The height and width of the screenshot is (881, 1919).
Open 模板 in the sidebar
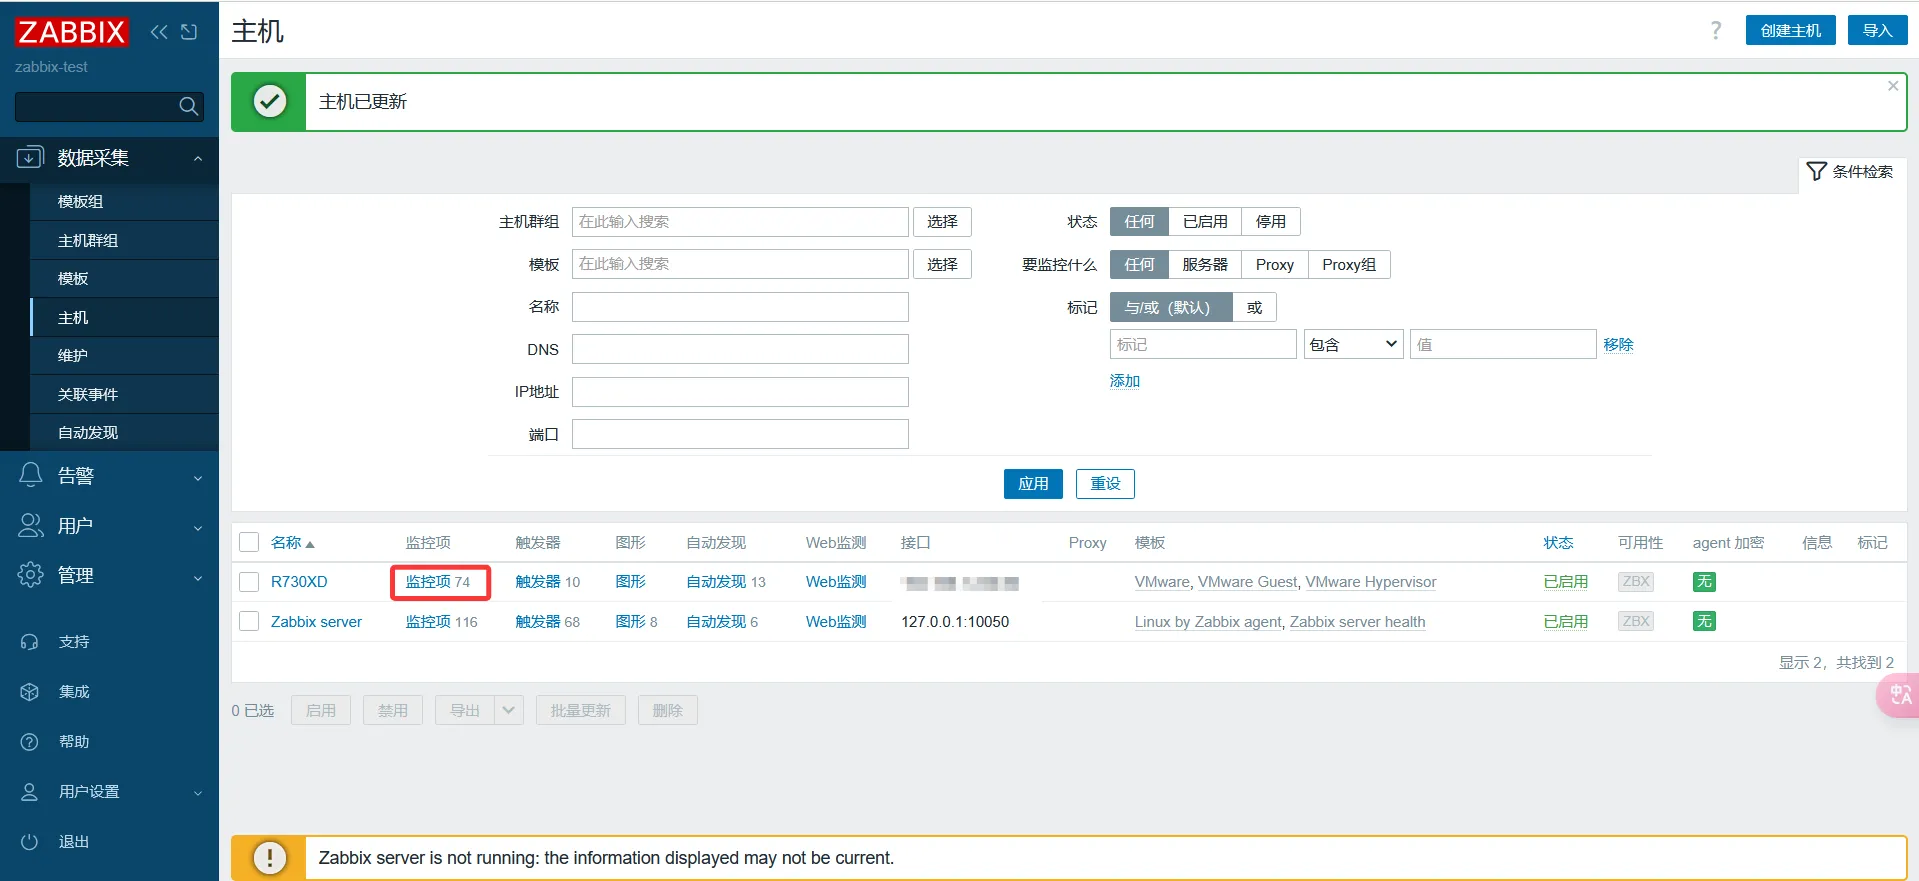point(124,279)
